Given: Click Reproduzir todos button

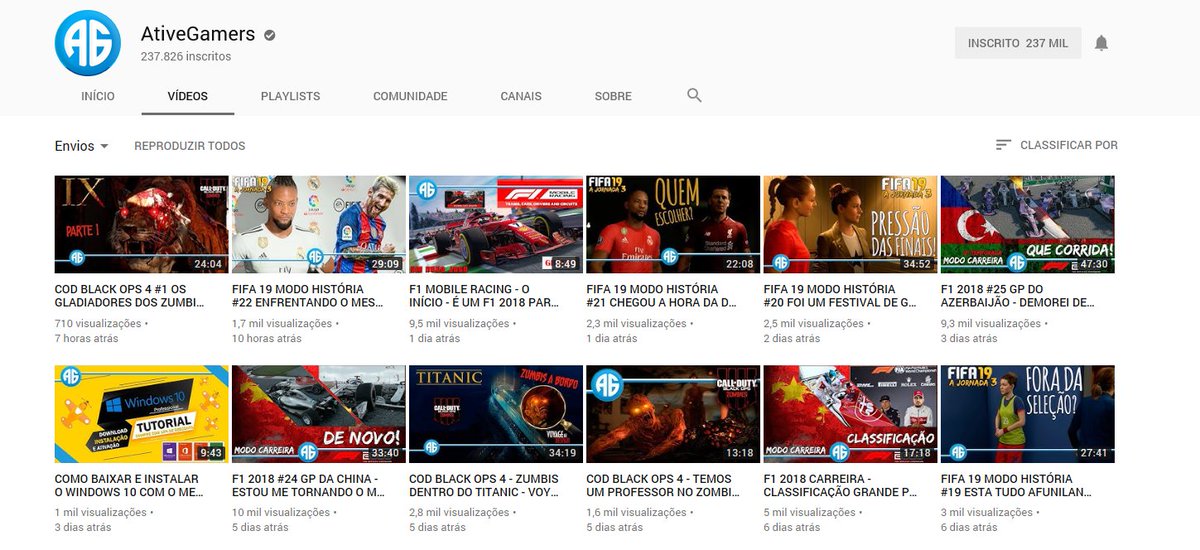Looking at the screenshot, I should 190,146.
